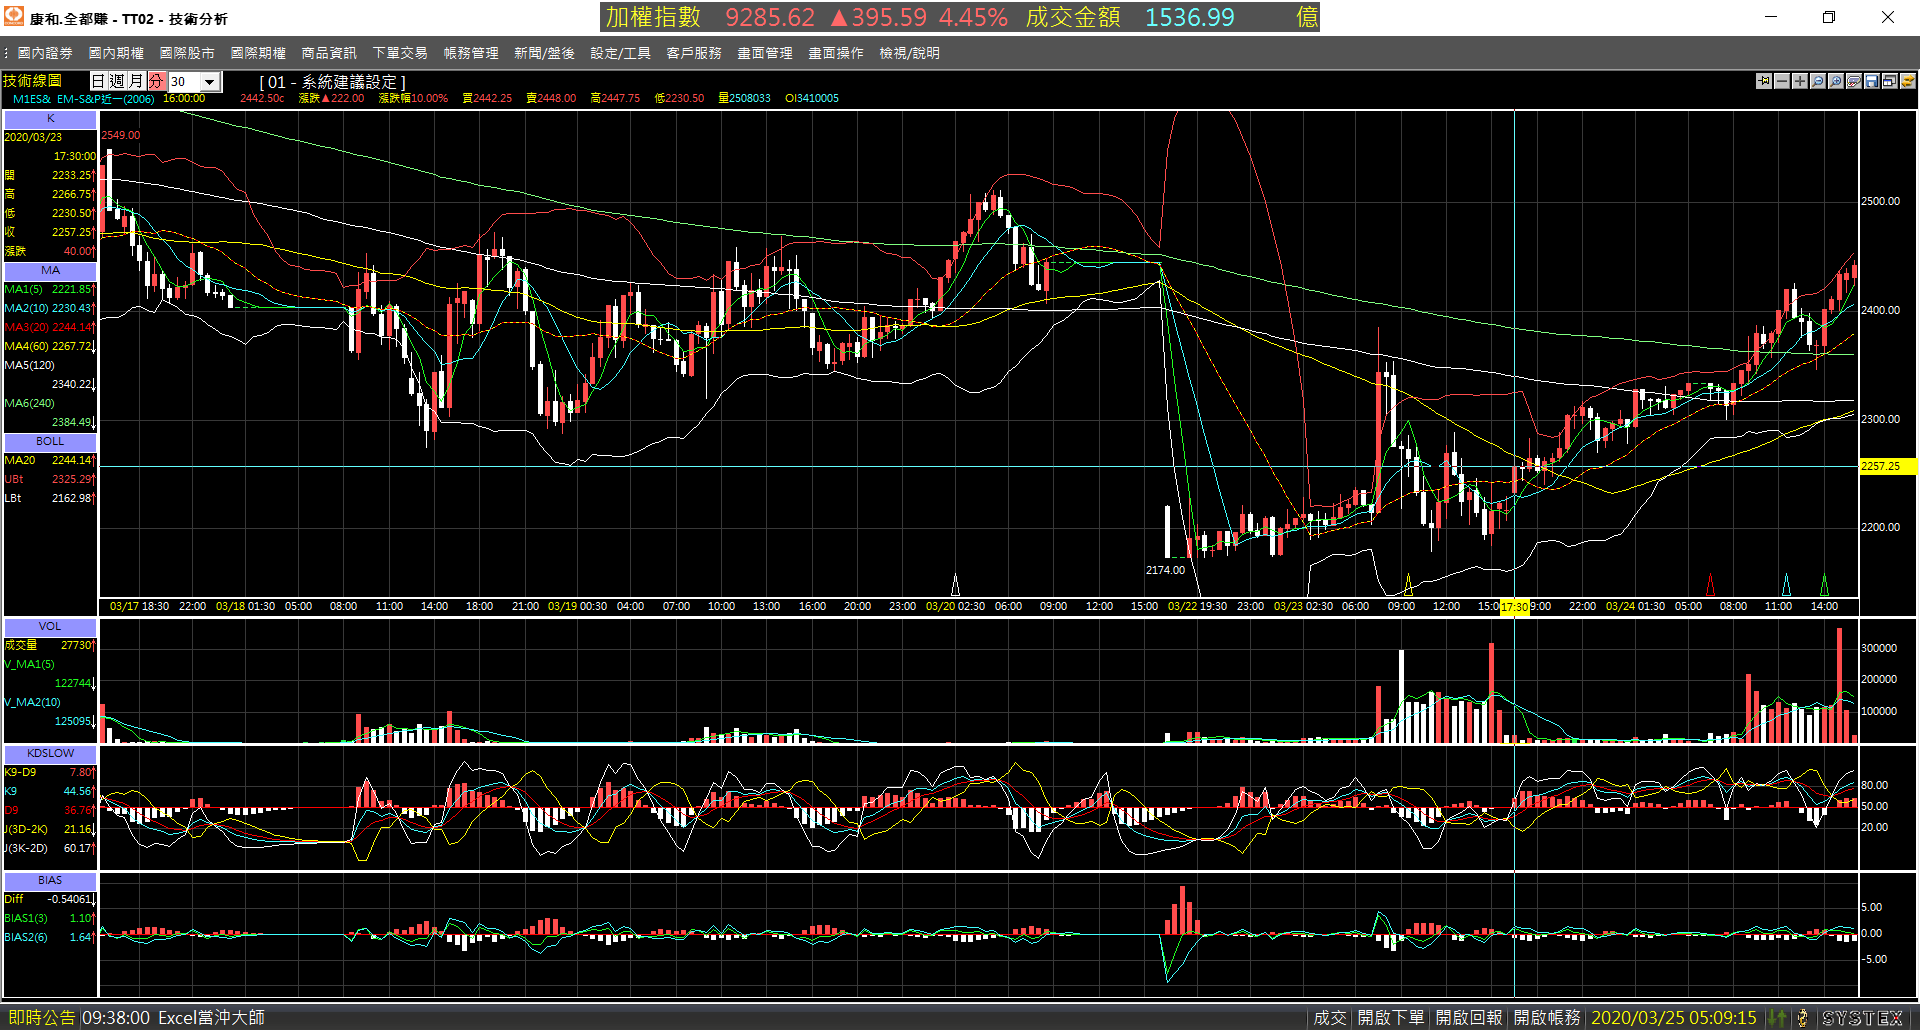
Task: Click the yellow 17:30 time axis marker
Action: [x=1514, y=606]
